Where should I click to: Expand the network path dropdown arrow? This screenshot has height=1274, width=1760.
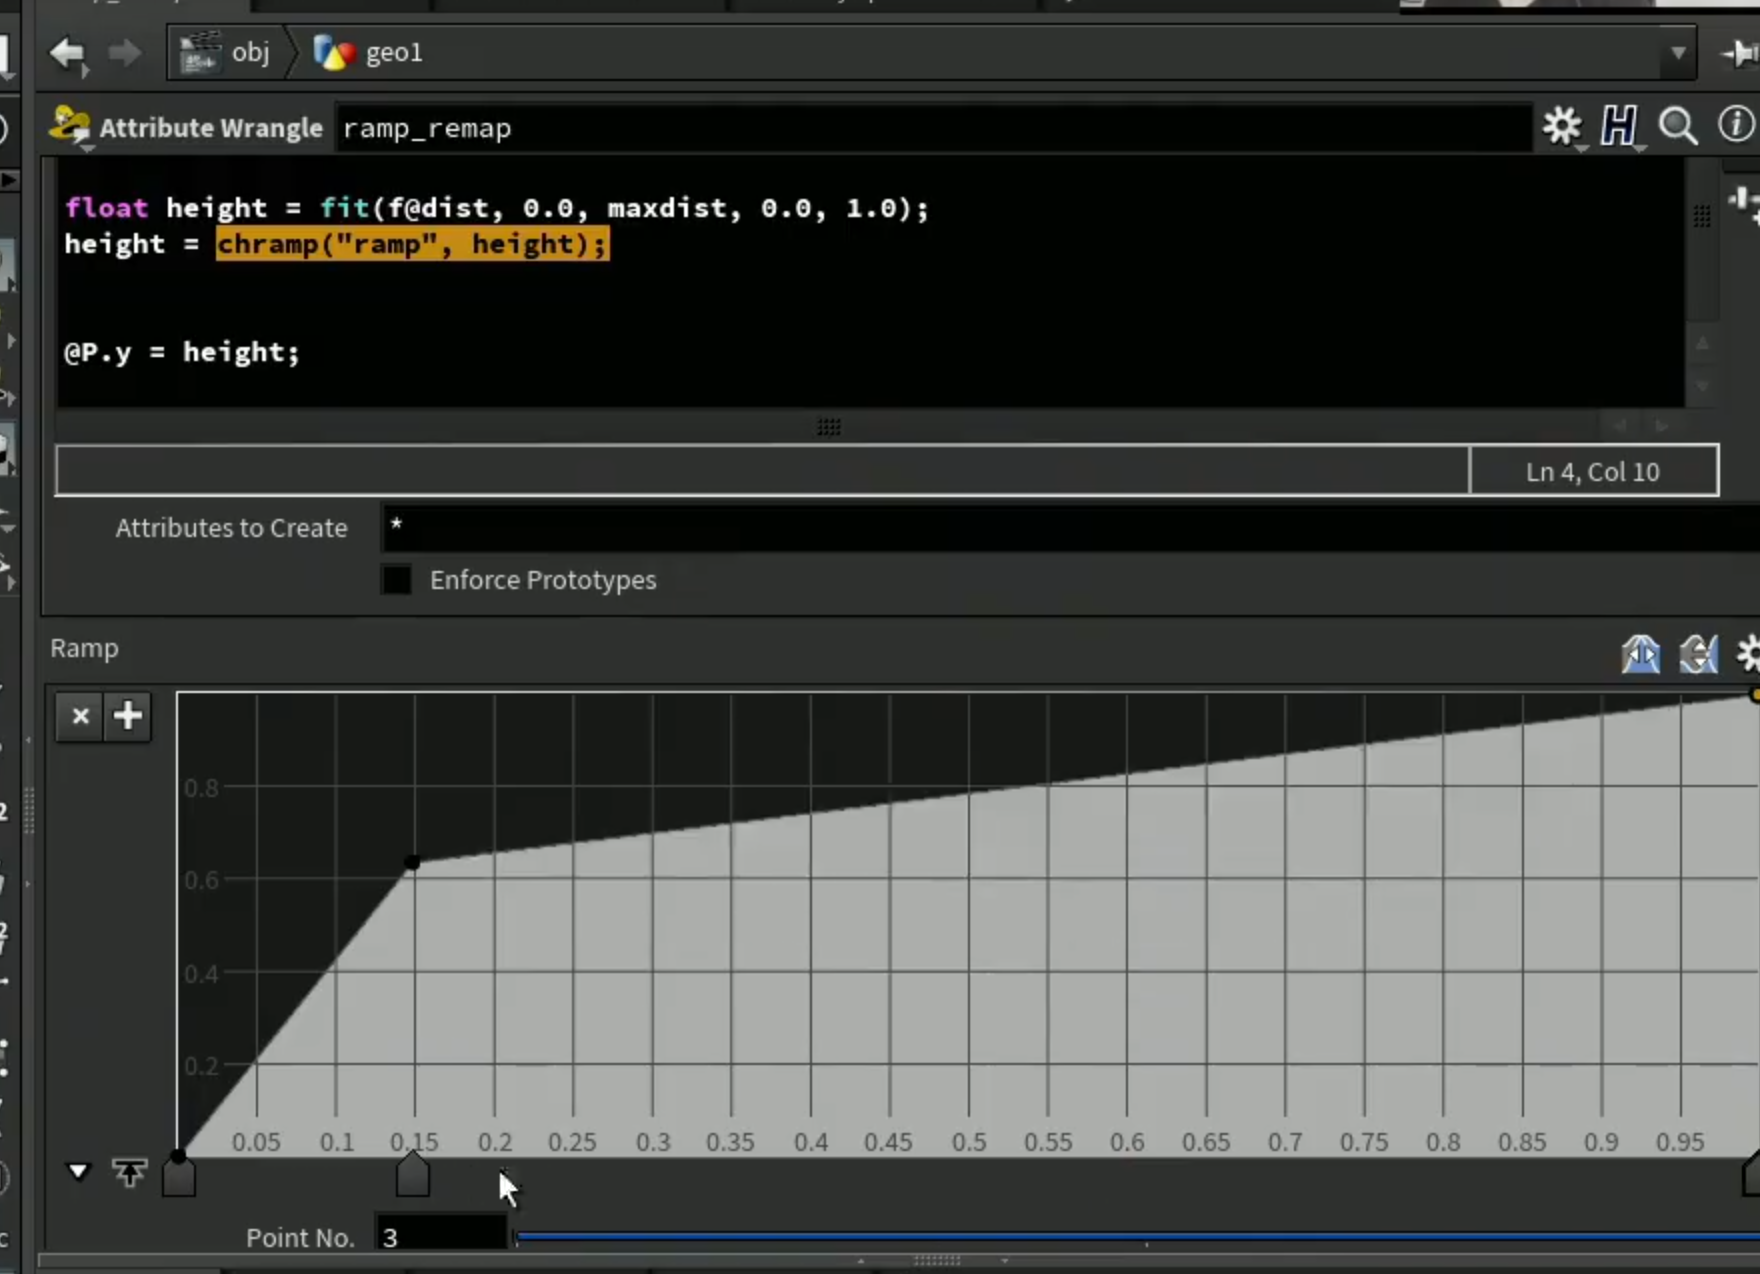click(x=1678, y=52)
